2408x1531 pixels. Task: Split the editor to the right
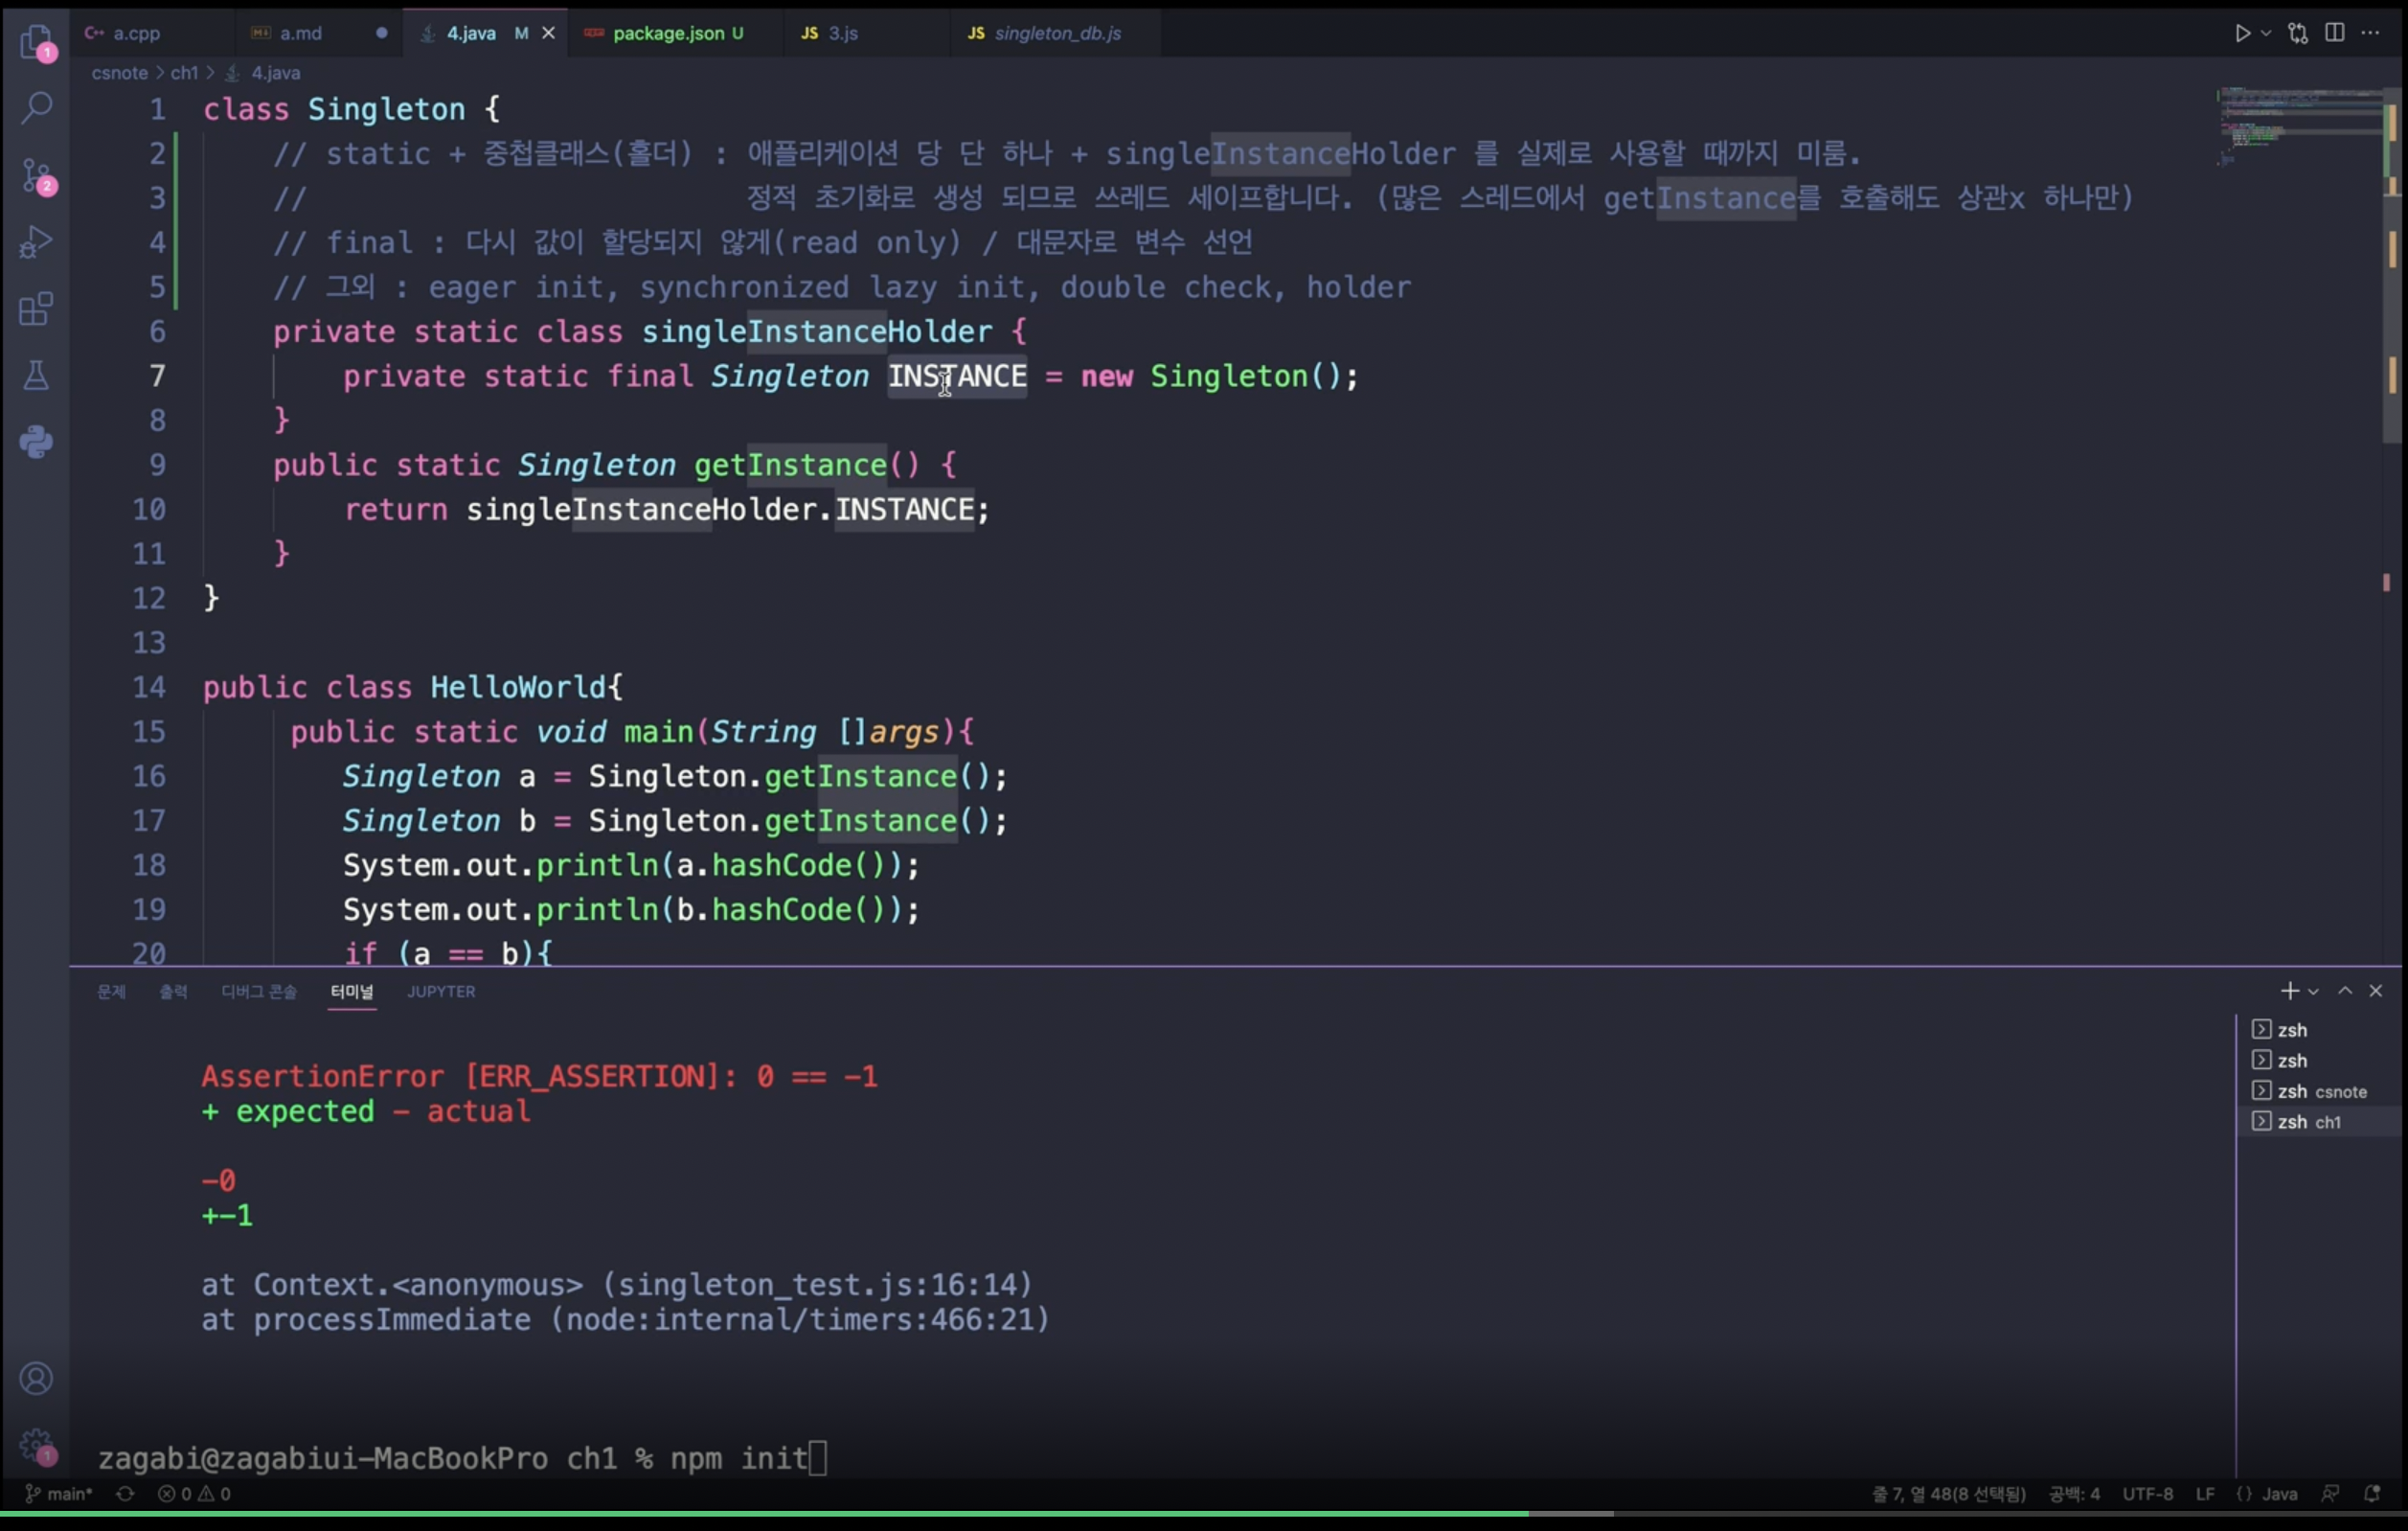(2334, 33)
